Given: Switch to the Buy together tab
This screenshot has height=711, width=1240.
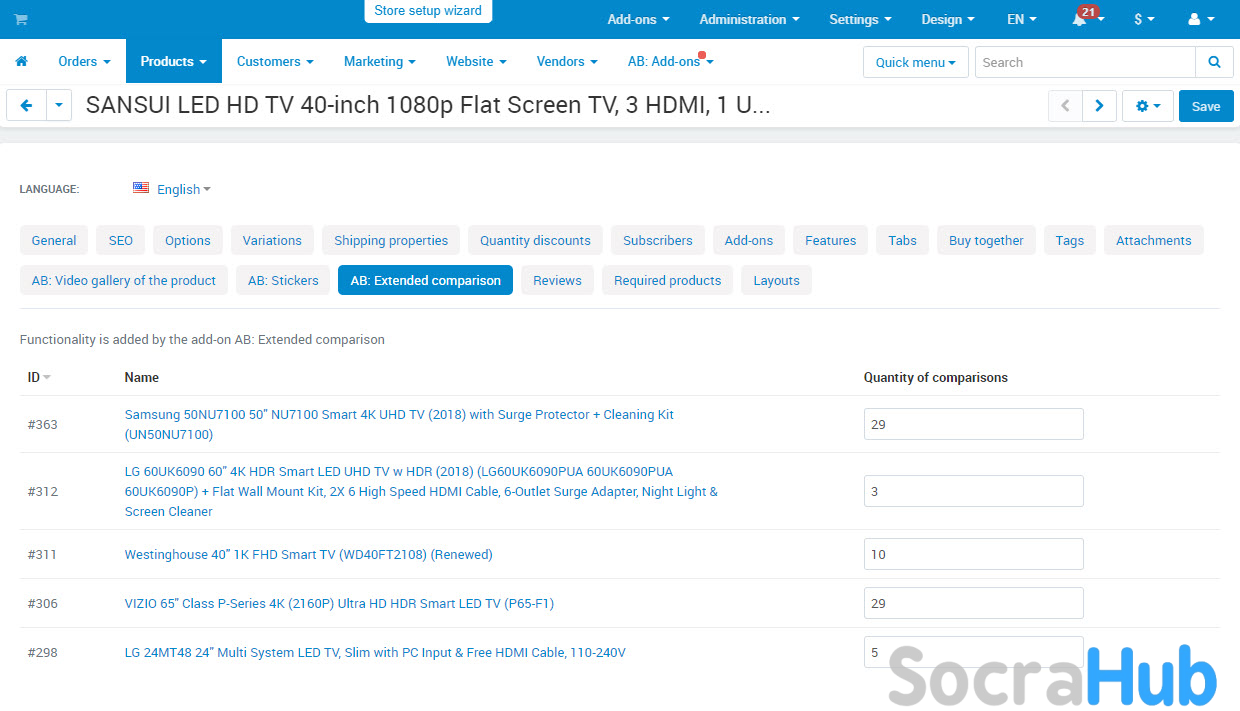Looking at the screenshot, I should tap(986, 240).
